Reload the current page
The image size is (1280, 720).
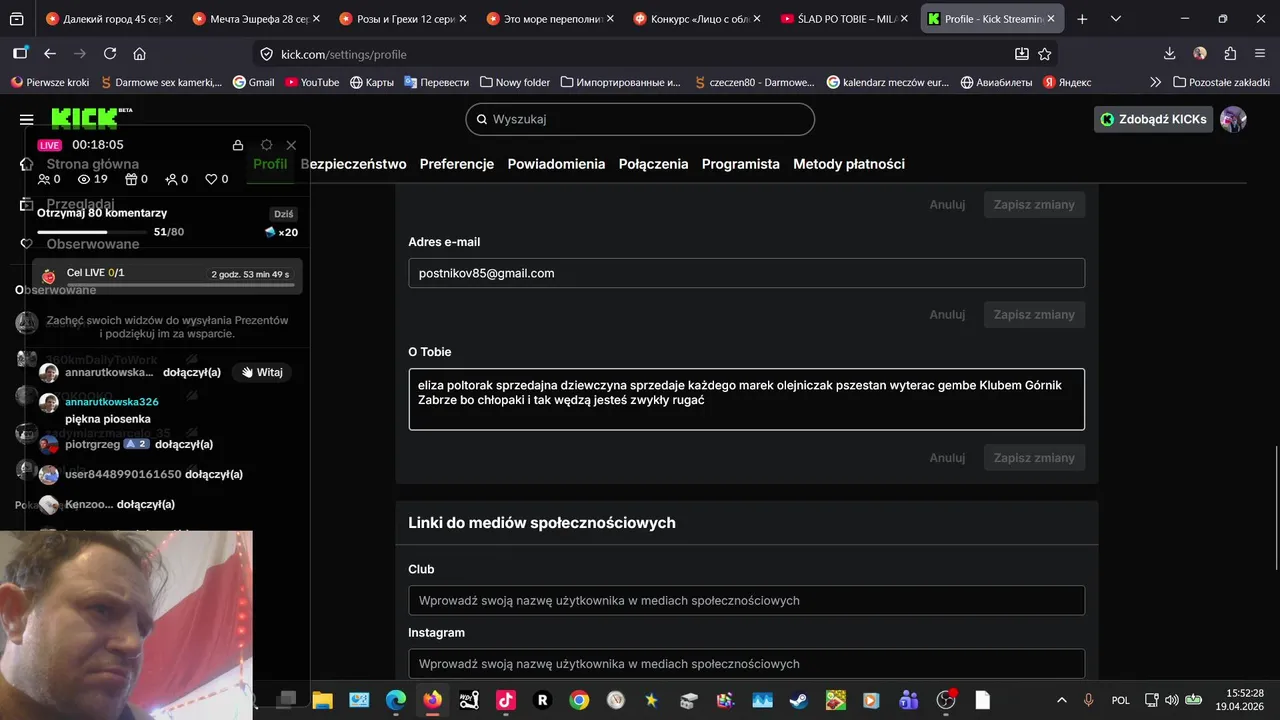pos(110,54)
